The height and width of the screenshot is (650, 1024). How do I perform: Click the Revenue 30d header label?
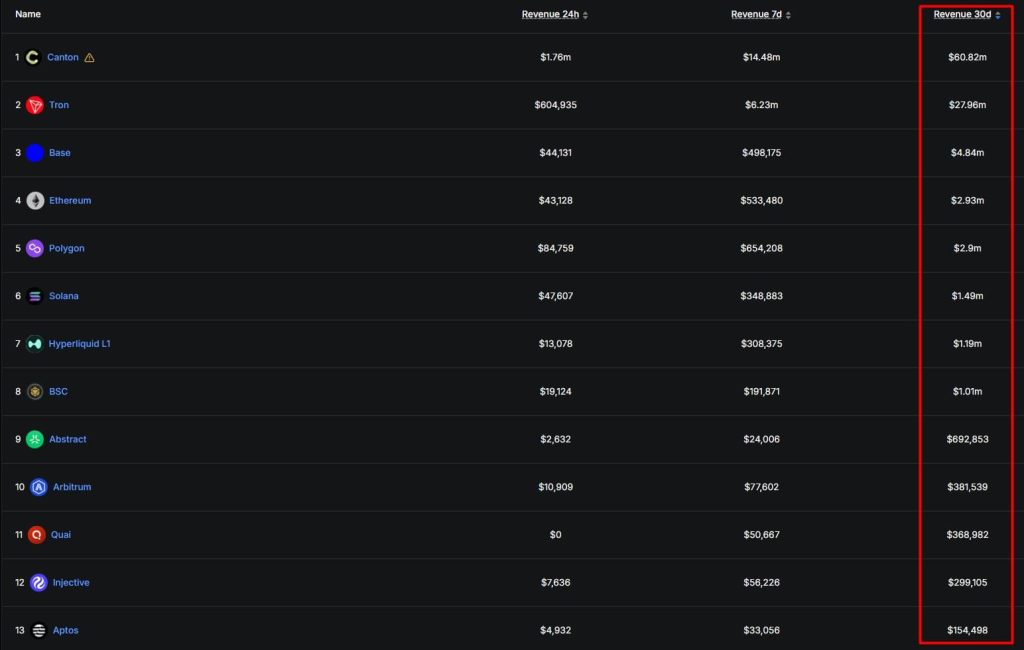click(962, 14)
